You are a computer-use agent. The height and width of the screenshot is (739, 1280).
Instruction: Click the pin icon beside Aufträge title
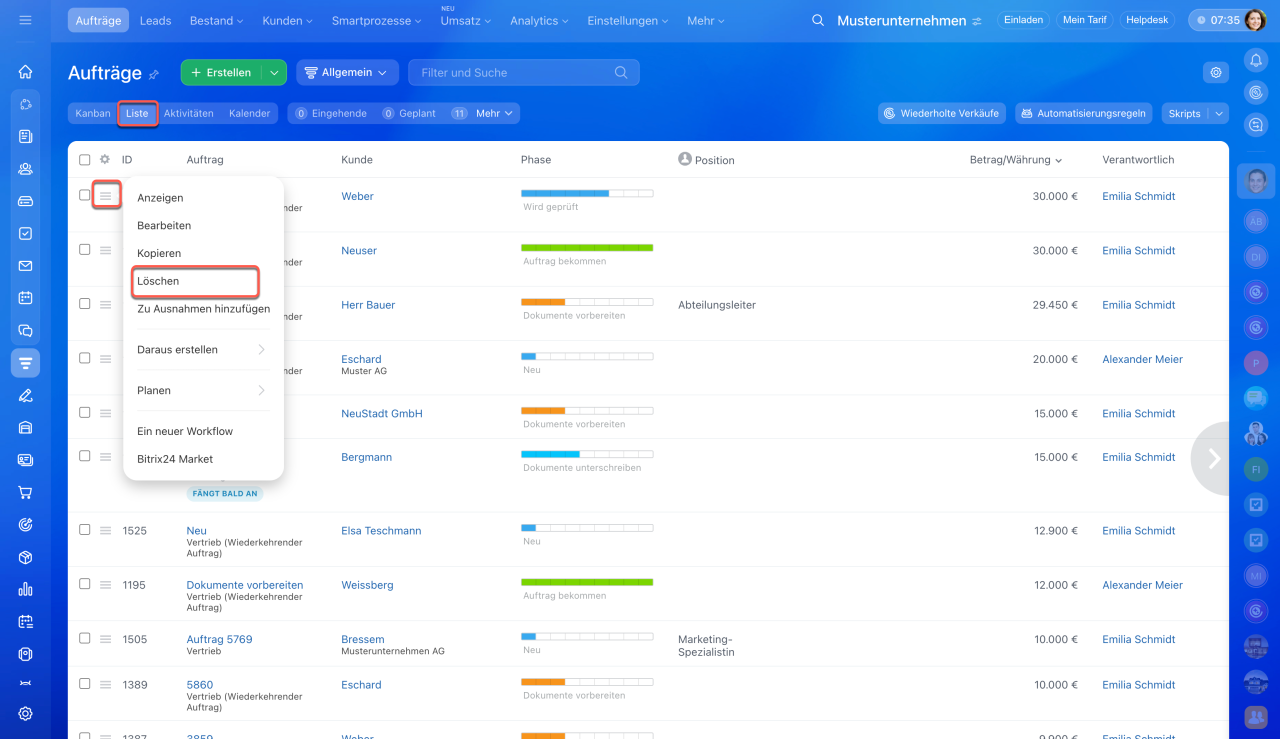click(154, 74)
